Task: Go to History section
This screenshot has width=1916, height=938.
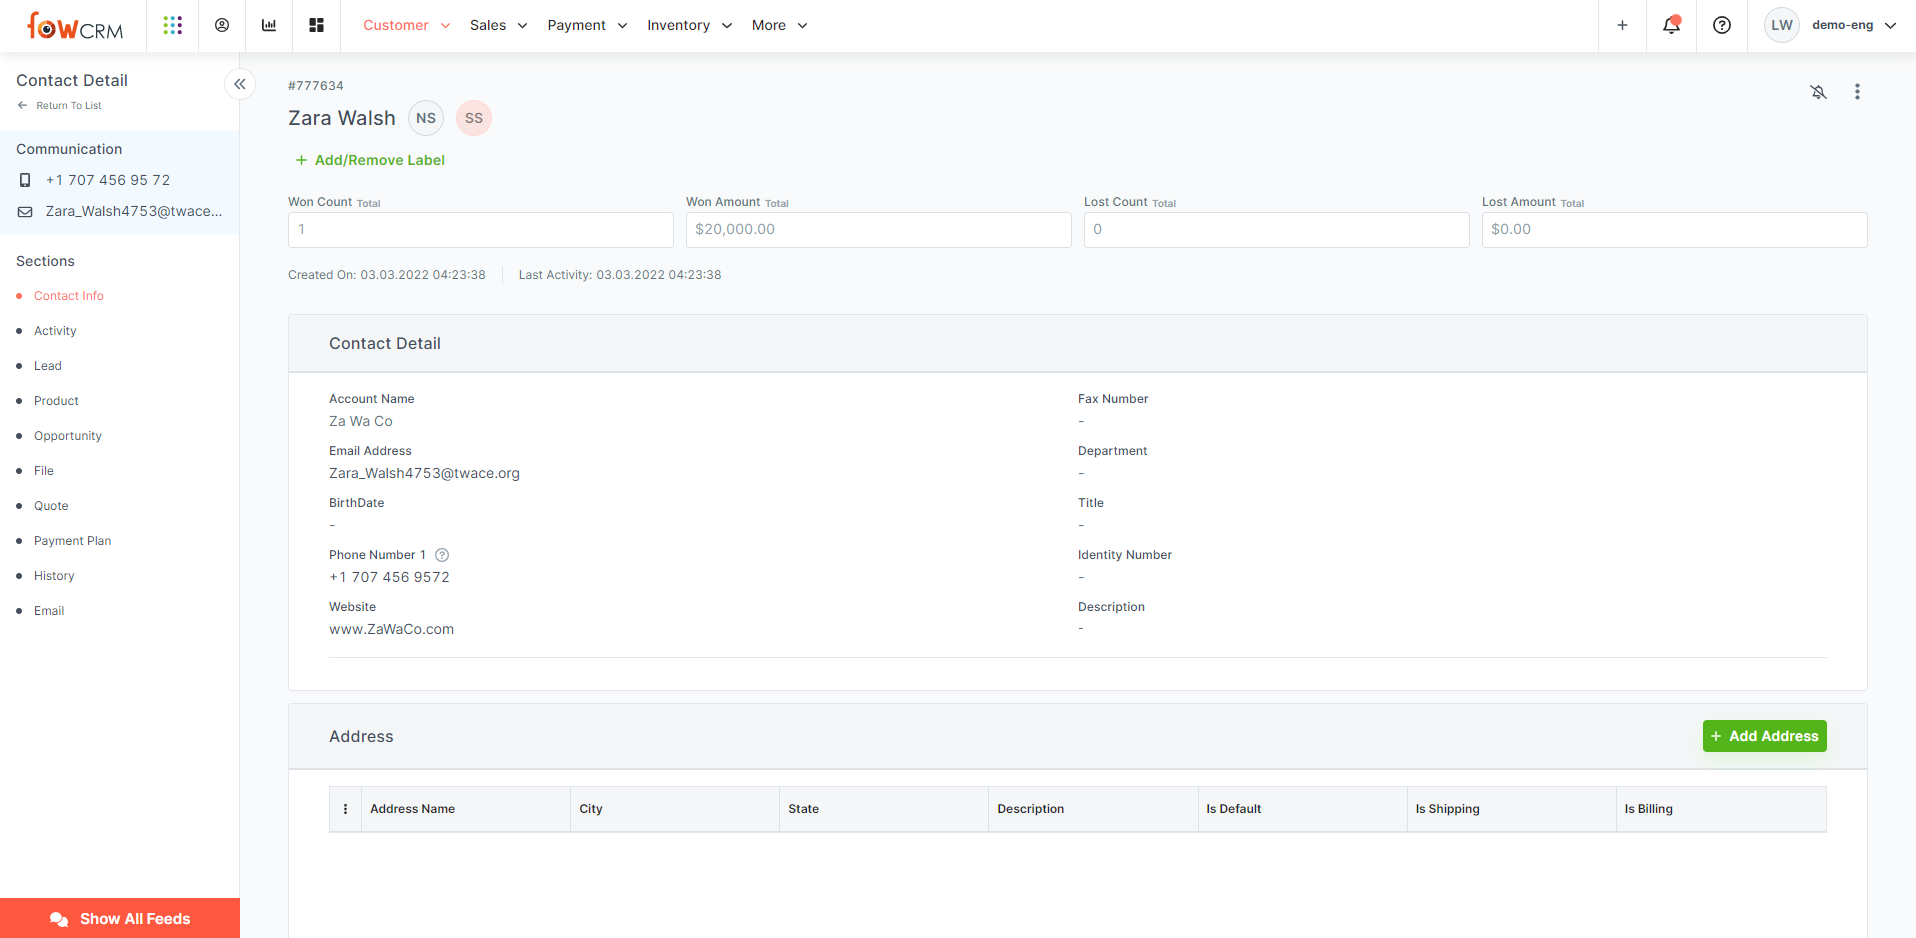Action: (54, 576)
